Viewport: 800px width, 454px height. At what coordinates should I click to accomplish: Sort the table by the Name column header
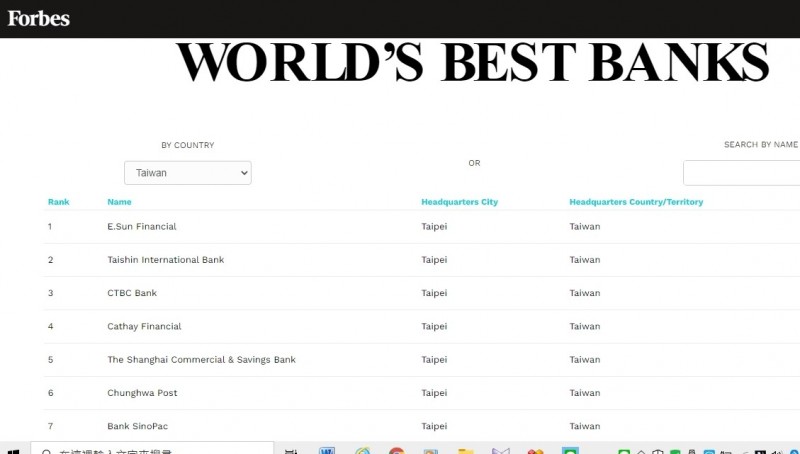pos(119,202)
